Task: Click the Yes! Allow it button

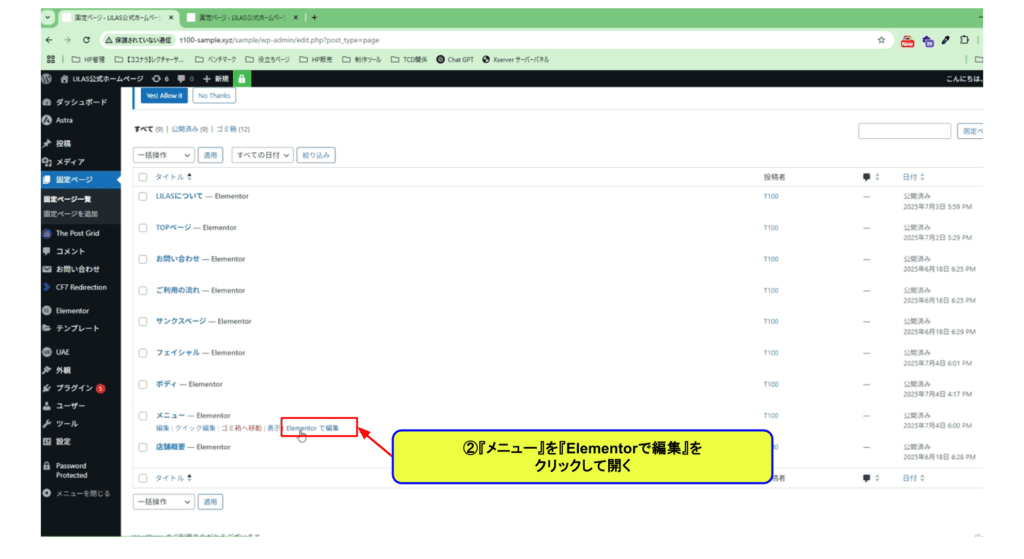Action: tap(165, 96)
